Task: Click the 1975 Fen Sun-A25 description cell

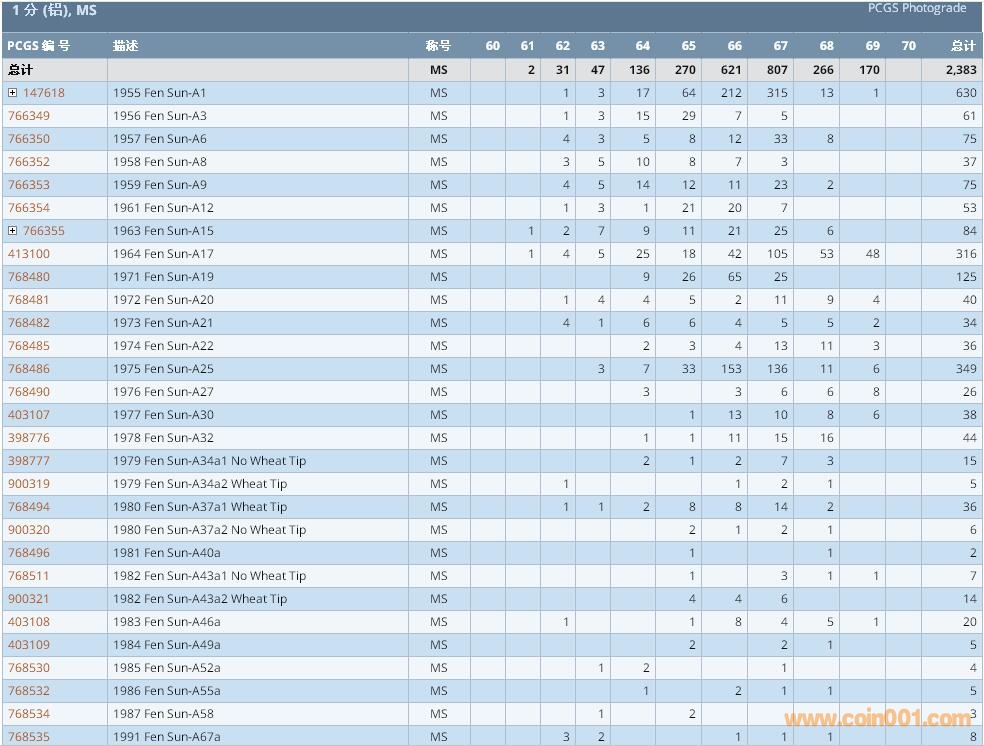Action: coord(163,369)
